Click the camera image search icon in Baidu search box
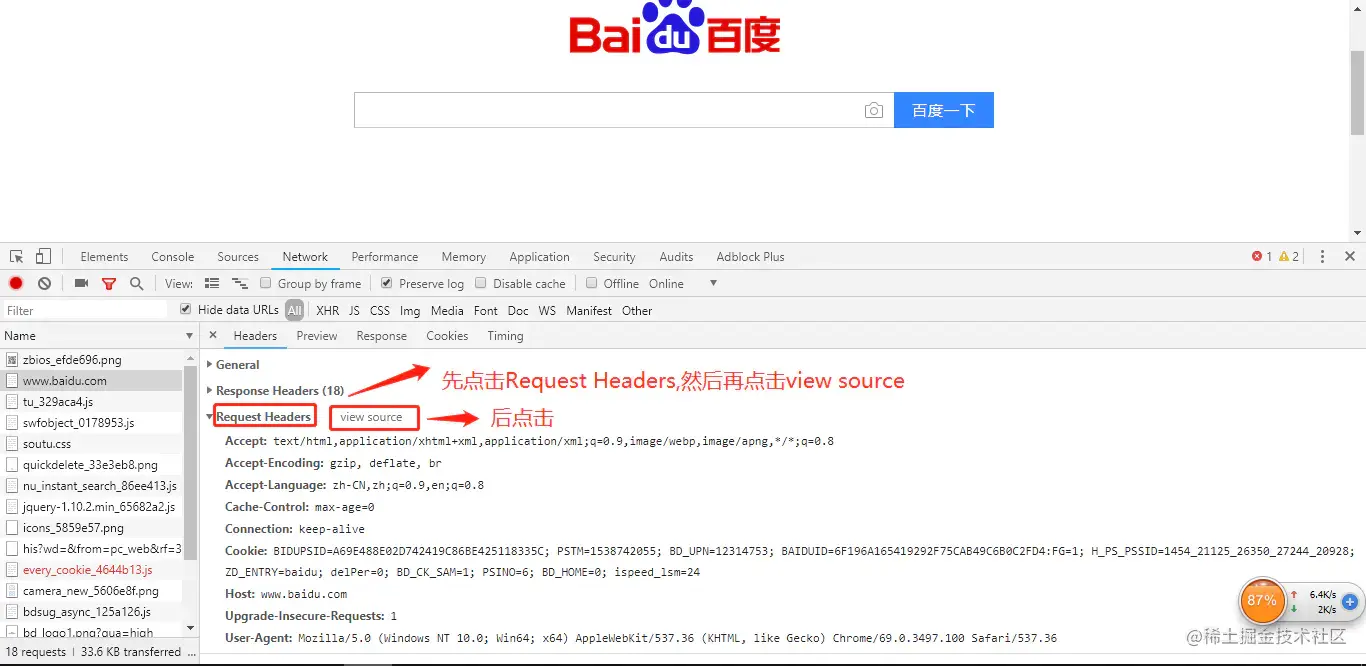The image size is (1366, 666). tap(874, 110)
